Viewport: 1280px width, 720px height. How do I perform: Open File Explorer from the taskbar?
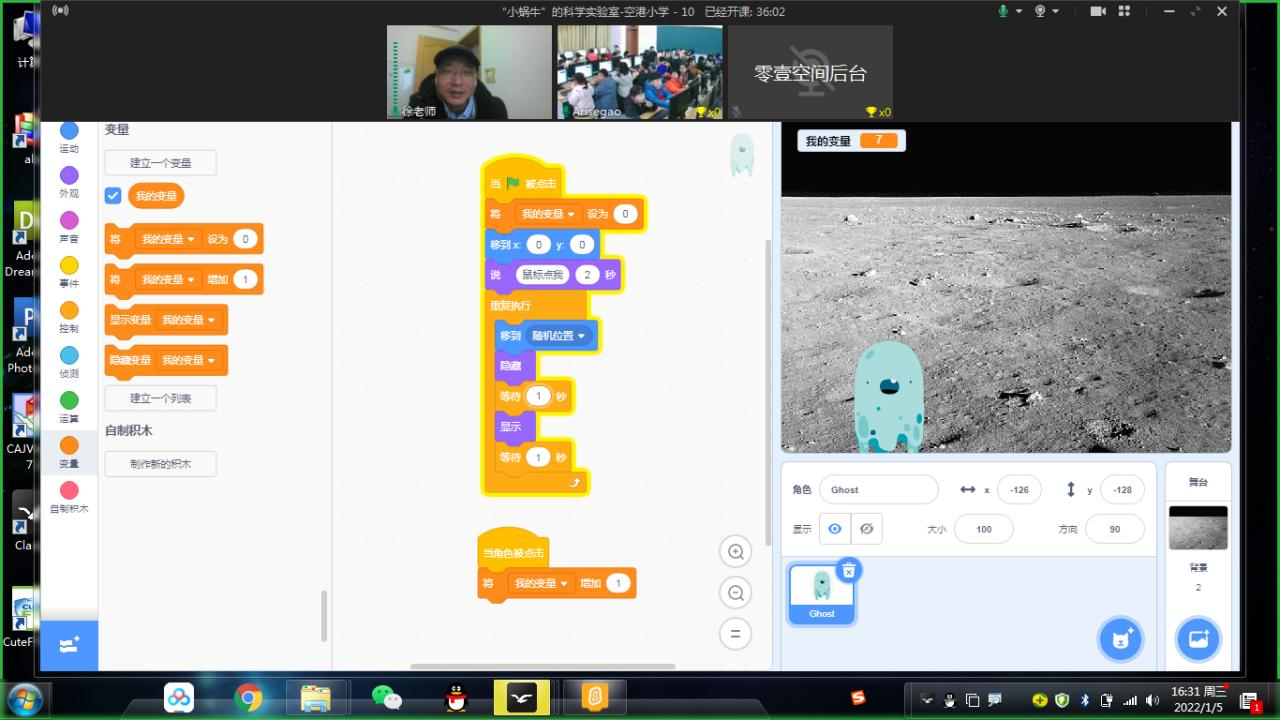point(316,697)
